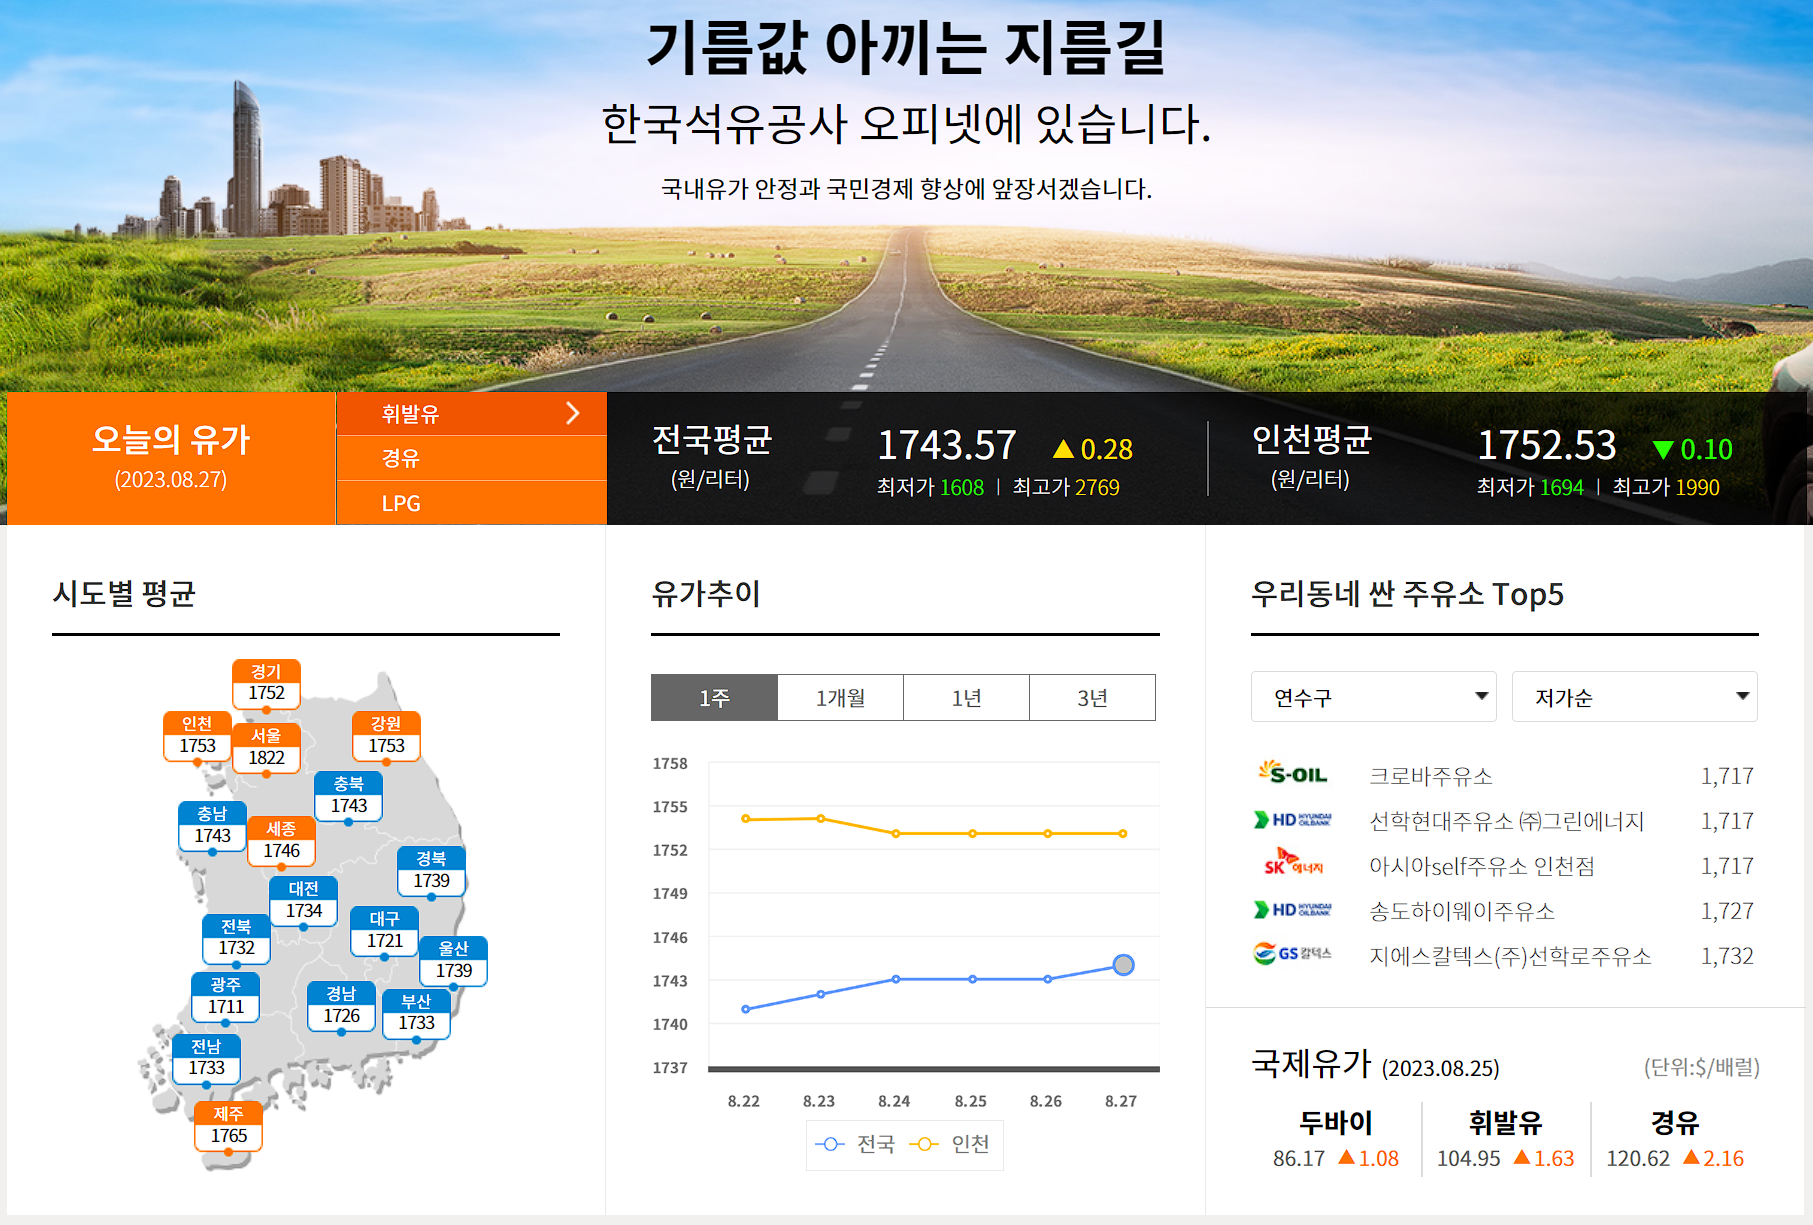Click the GS칼텍스 icon beside 선학로주유소
Screen dimensions: 1813x1225
pos(1291,955)
